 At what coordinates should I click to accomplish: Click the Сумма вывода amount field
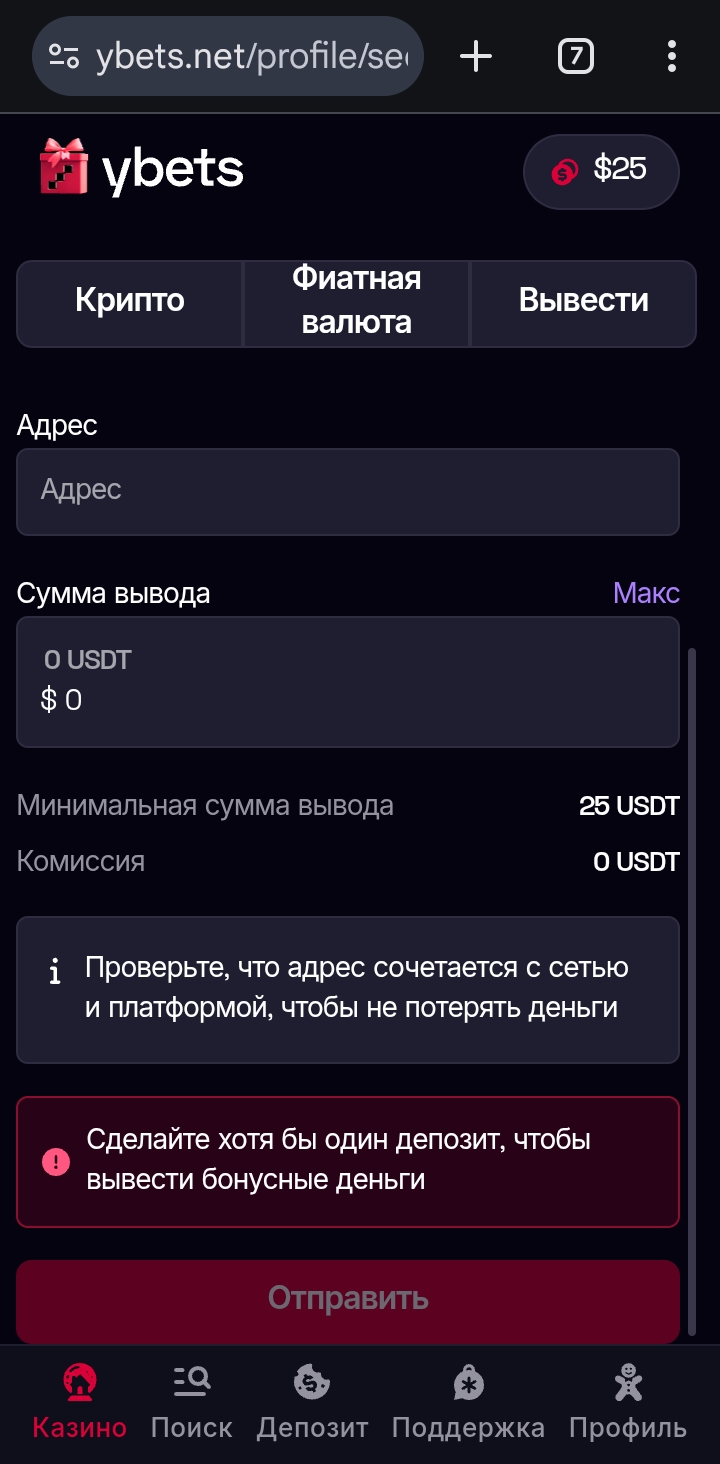pos(347,681)
